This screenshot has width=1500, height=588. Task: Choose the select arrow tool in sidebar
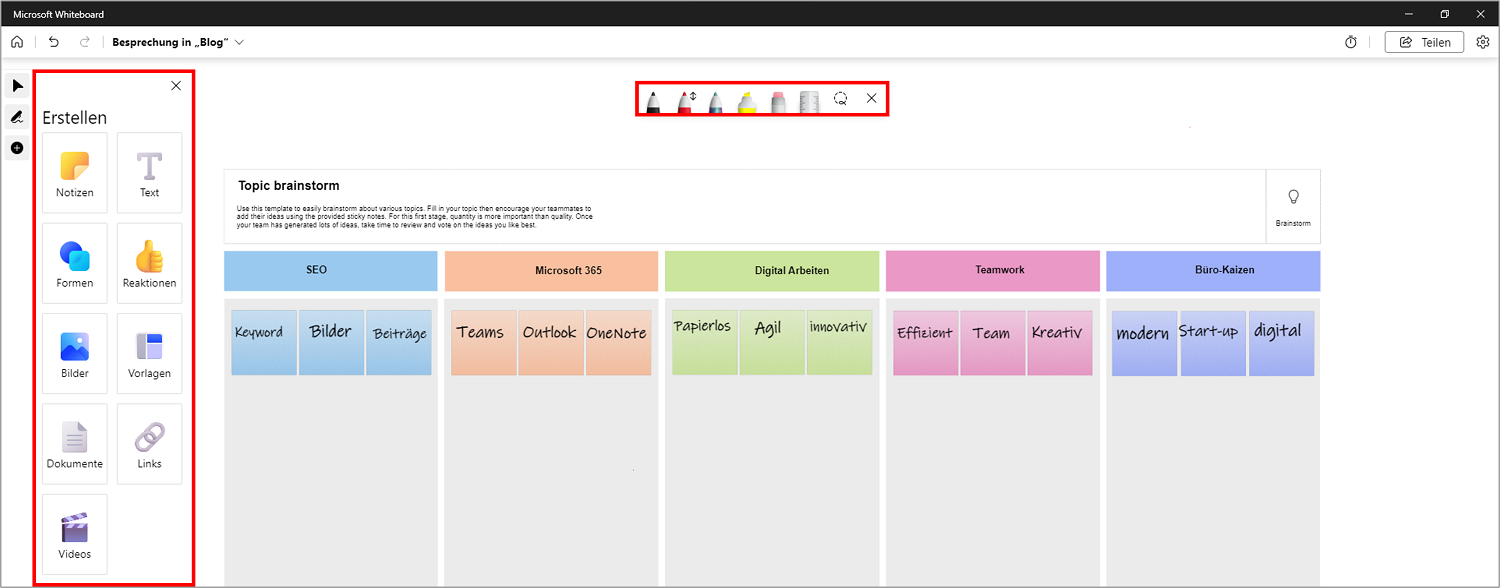click(17, 86)
